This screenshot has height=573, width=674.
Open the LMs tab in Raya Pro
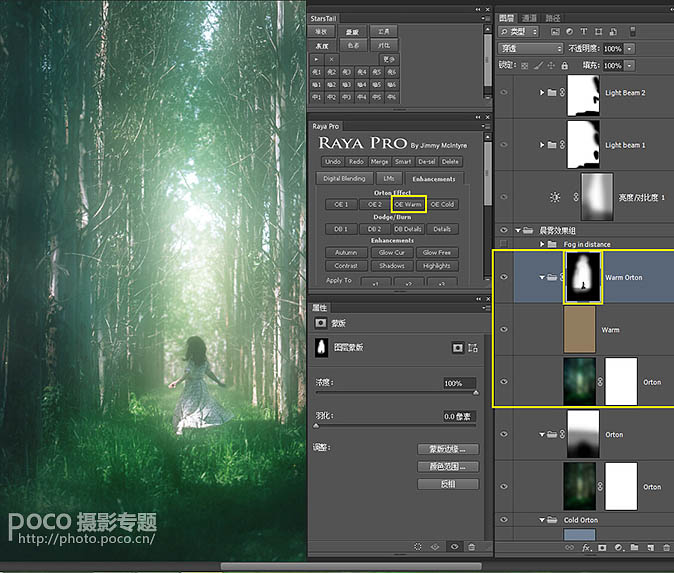coord(389,178)
